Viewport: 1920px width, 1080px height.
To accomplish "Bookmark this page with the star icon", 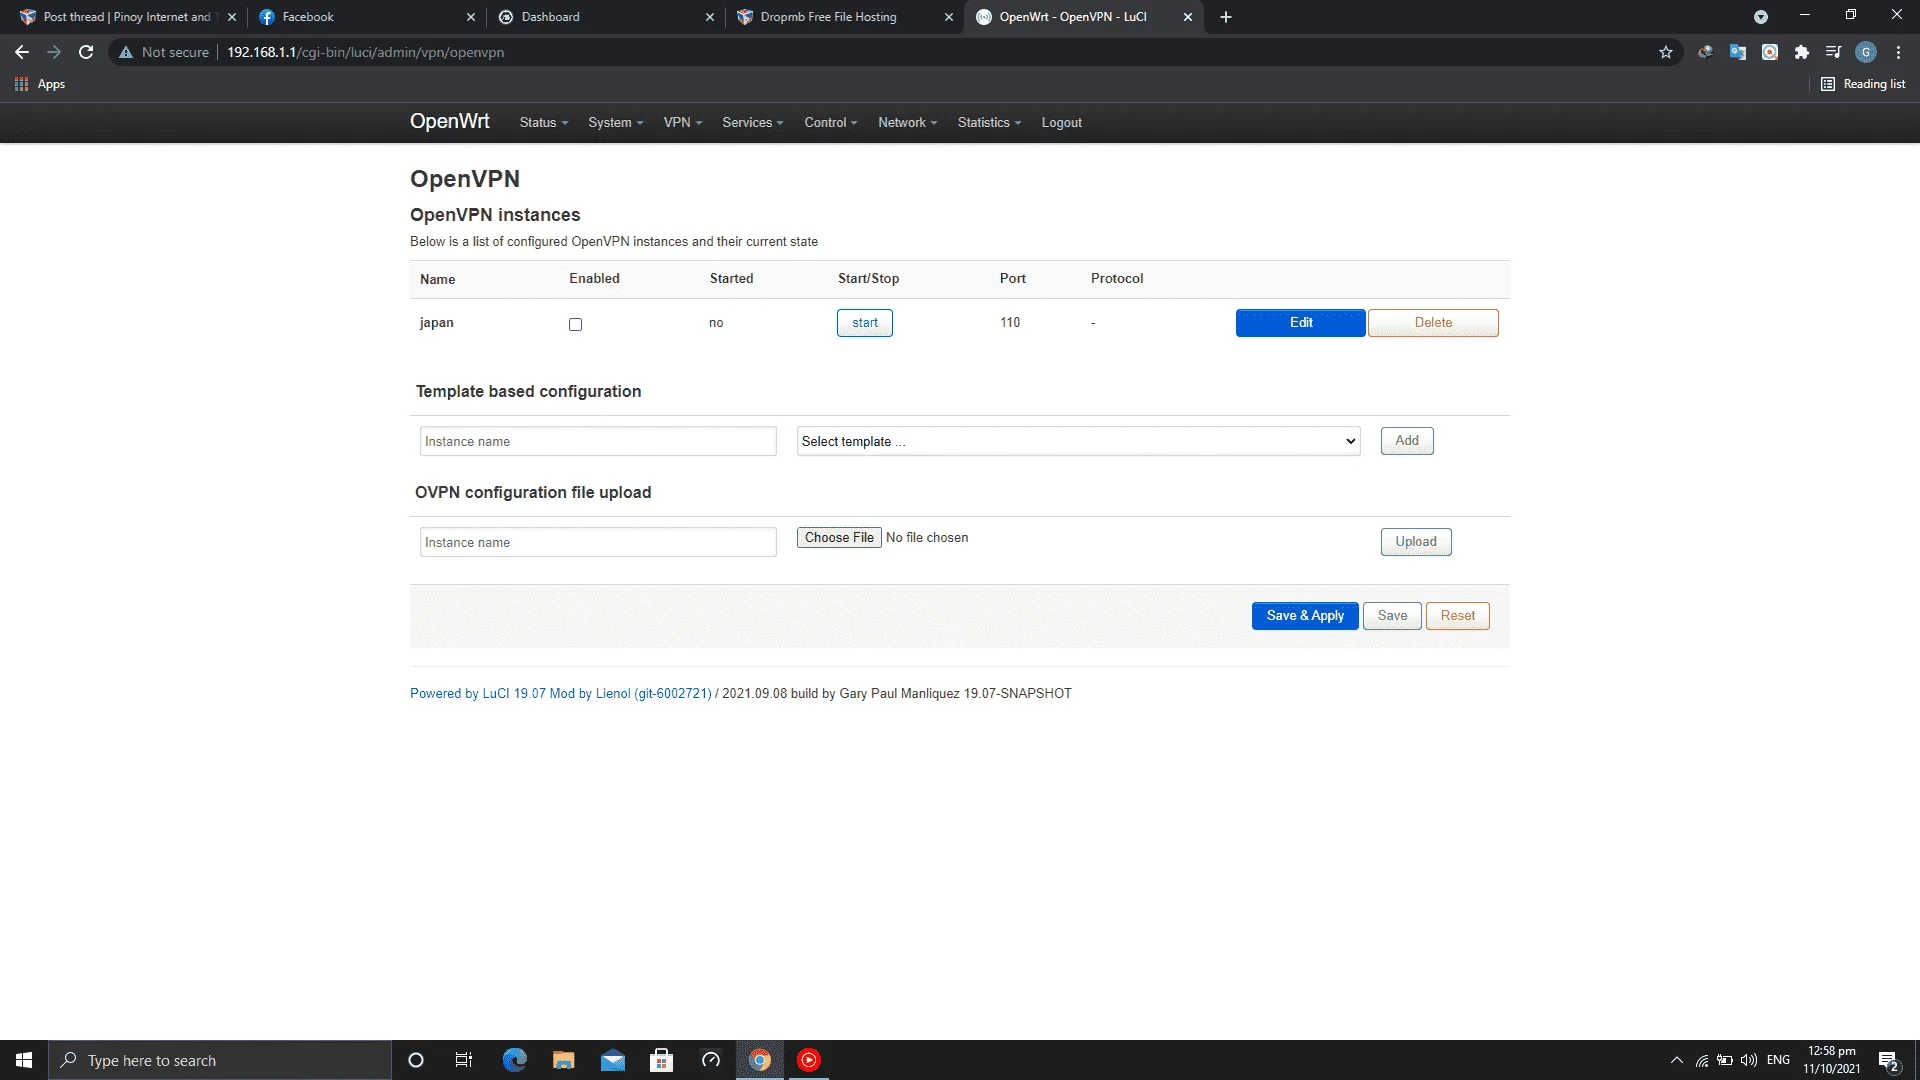I will tap(1666, 52).
